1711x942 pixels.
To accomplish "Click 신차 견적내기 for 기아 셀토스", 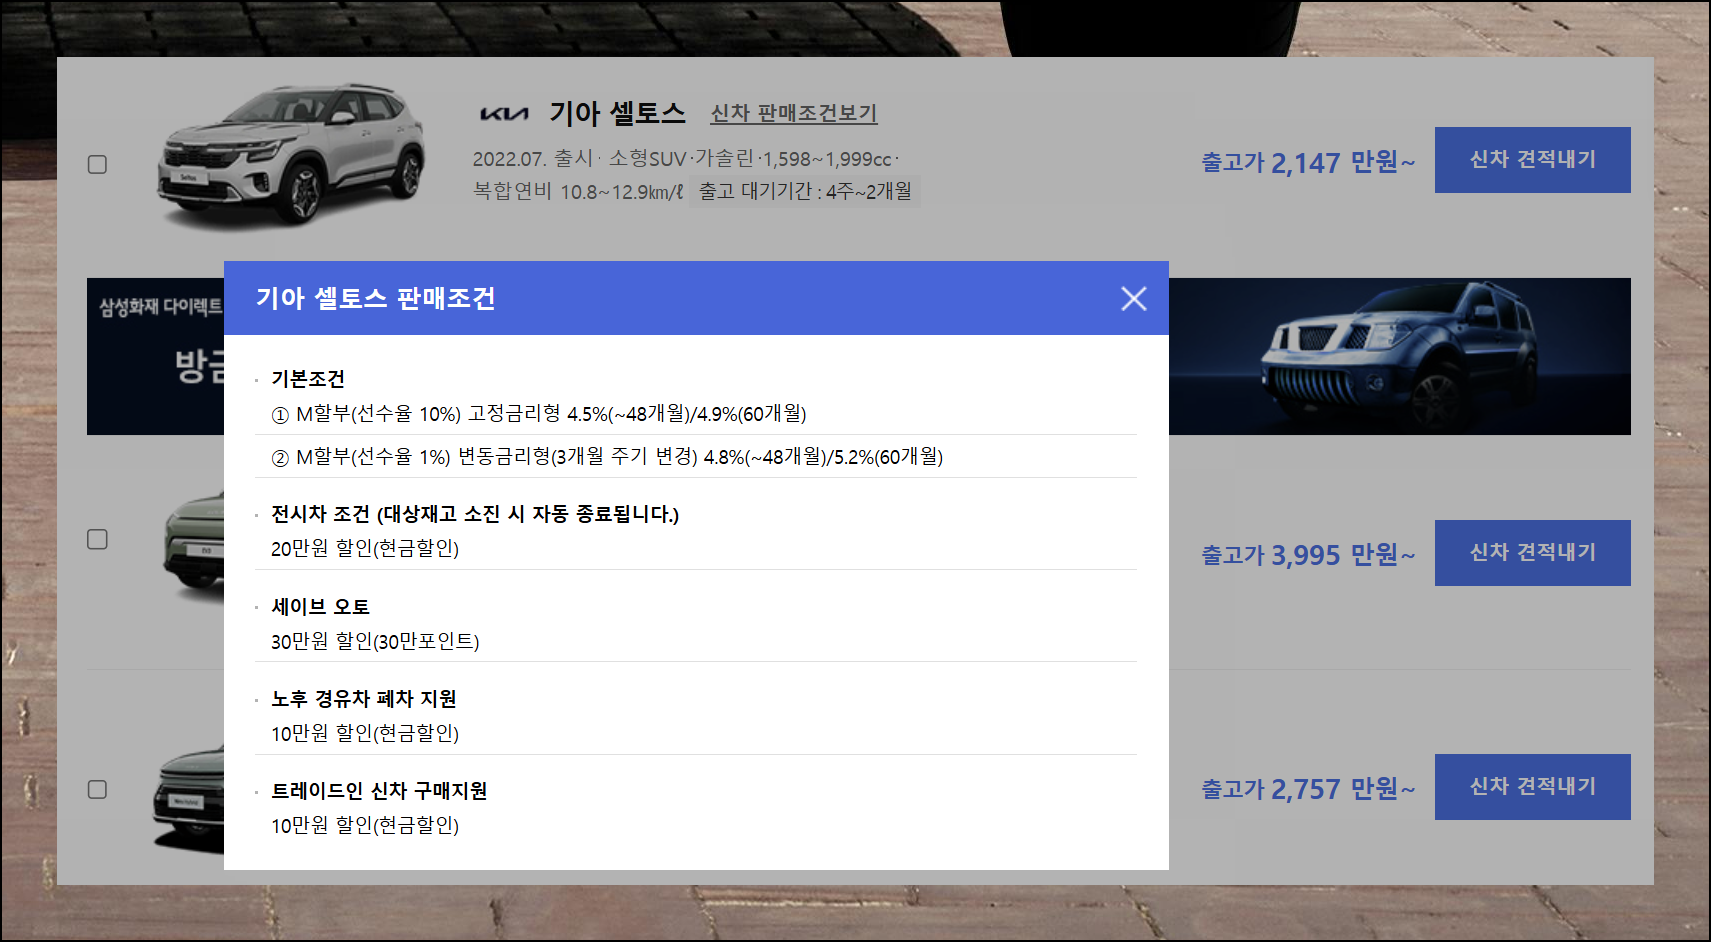I will [1532, 160].
